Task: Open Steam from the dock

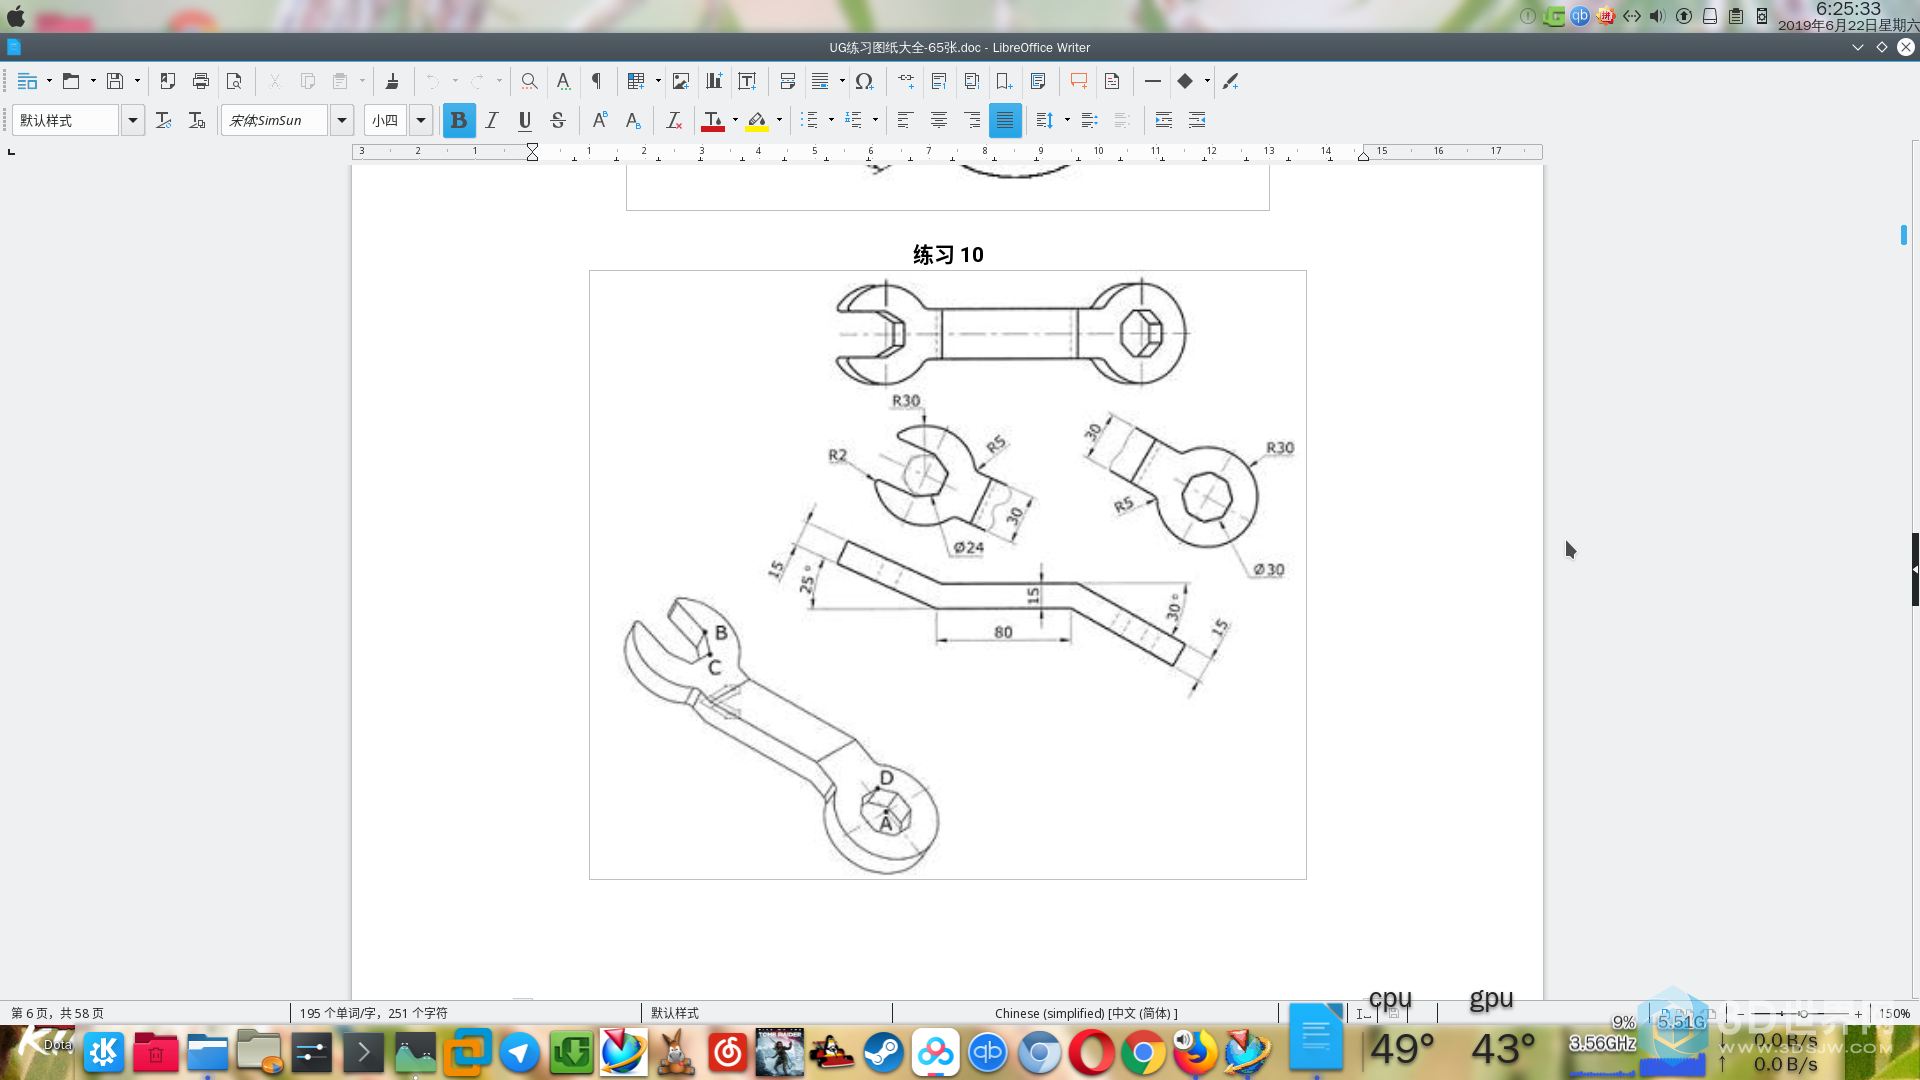Action: tap(883, 1052)
